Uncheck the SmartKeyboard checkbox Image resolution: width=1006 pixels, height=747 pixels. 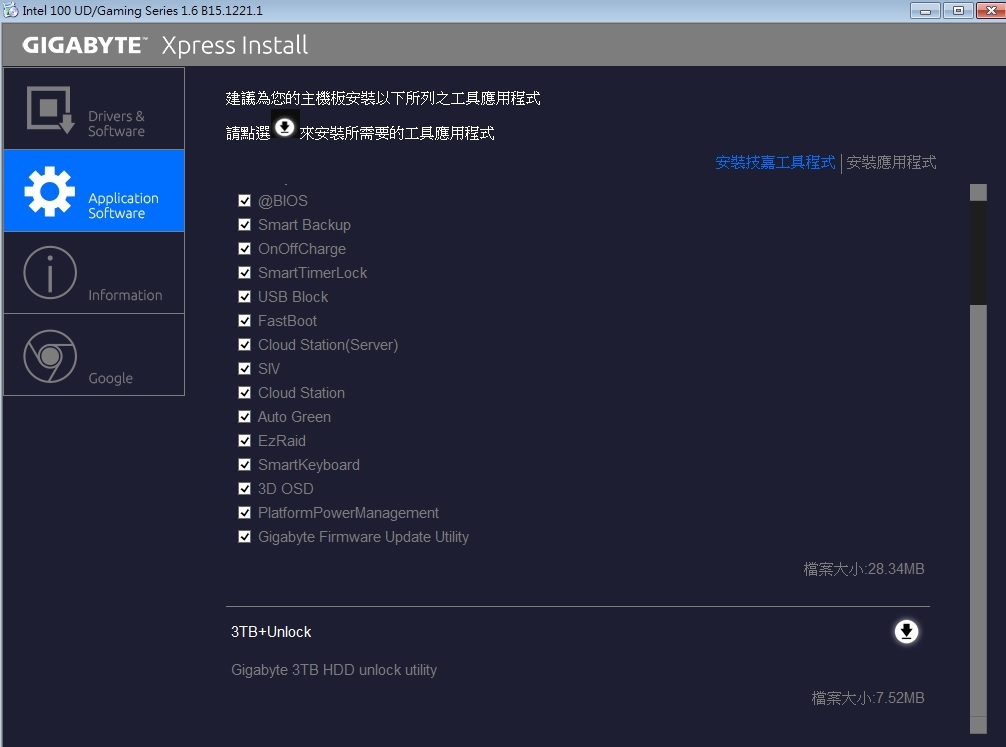click(x=244, y=465)
